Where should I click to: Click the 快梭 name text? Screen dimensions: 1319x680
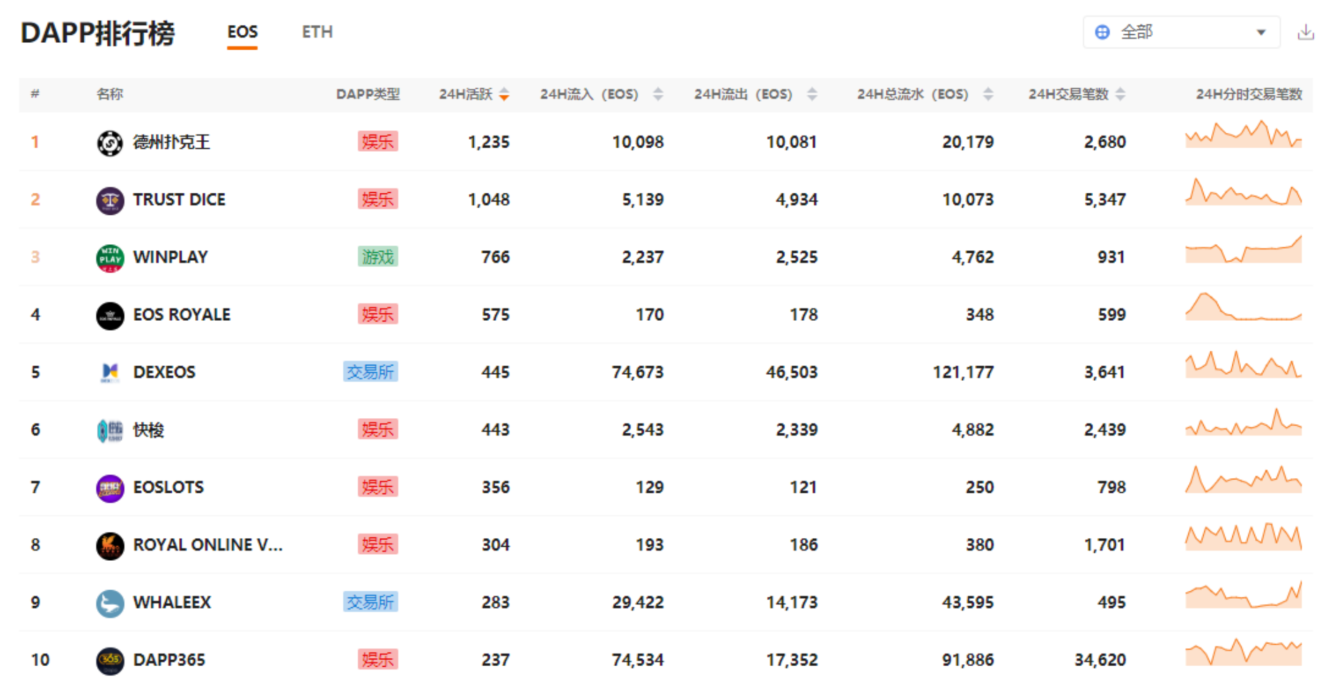coord(148,430)
